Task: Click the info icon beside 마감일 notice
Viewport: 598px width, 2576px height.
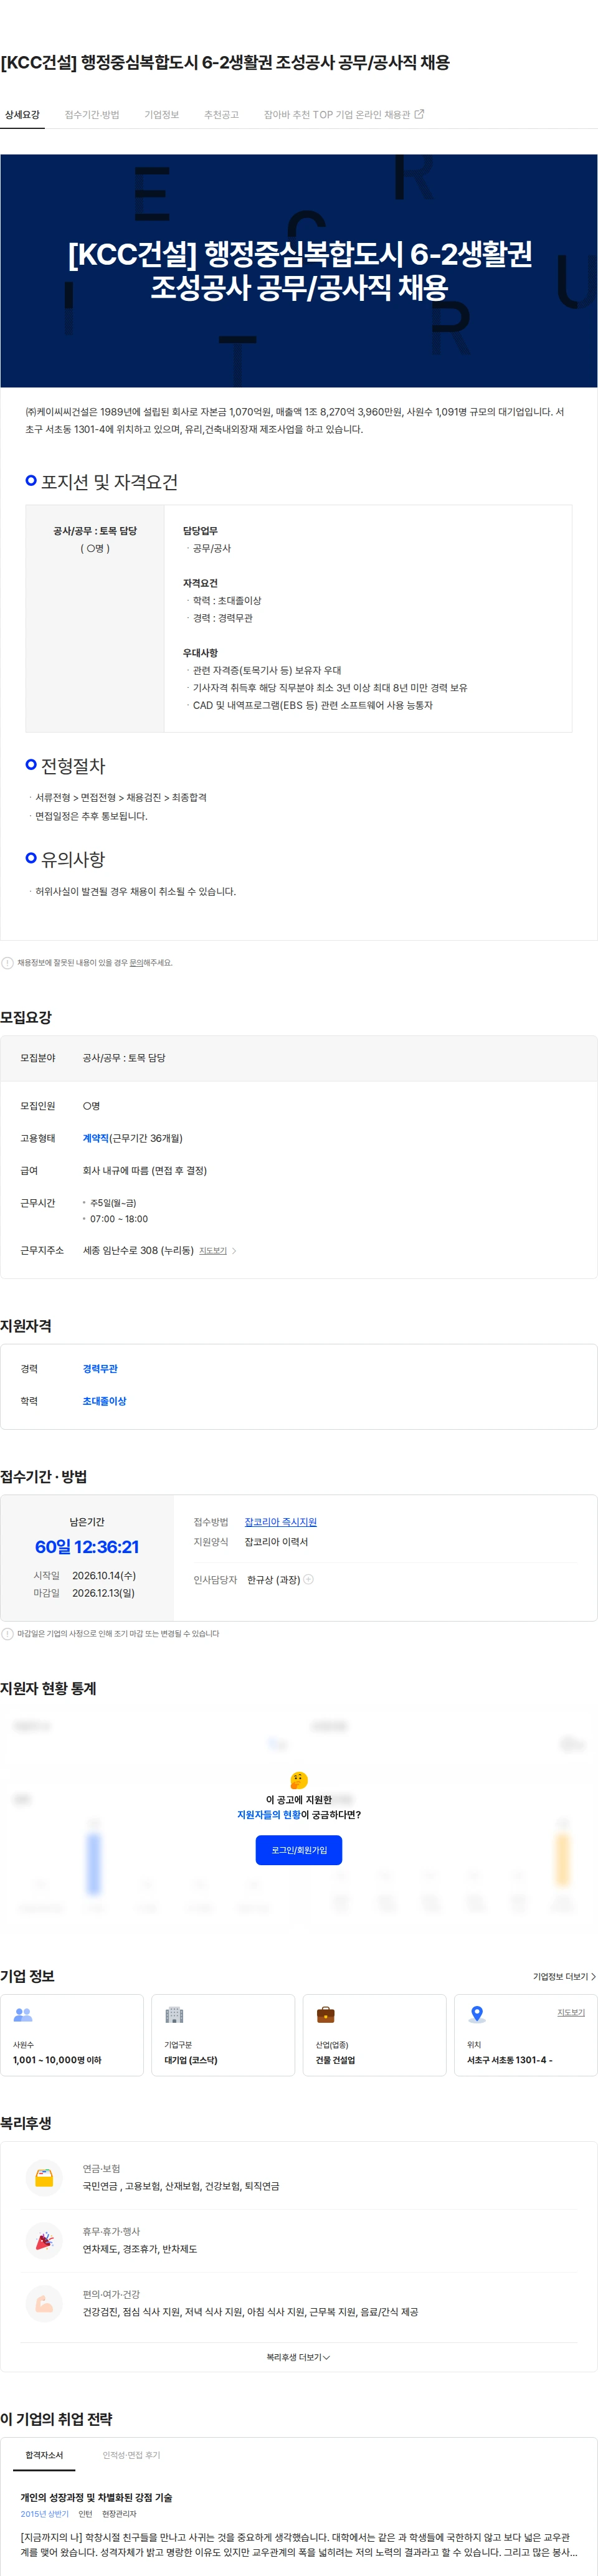Action: [x=7, y=1634]
